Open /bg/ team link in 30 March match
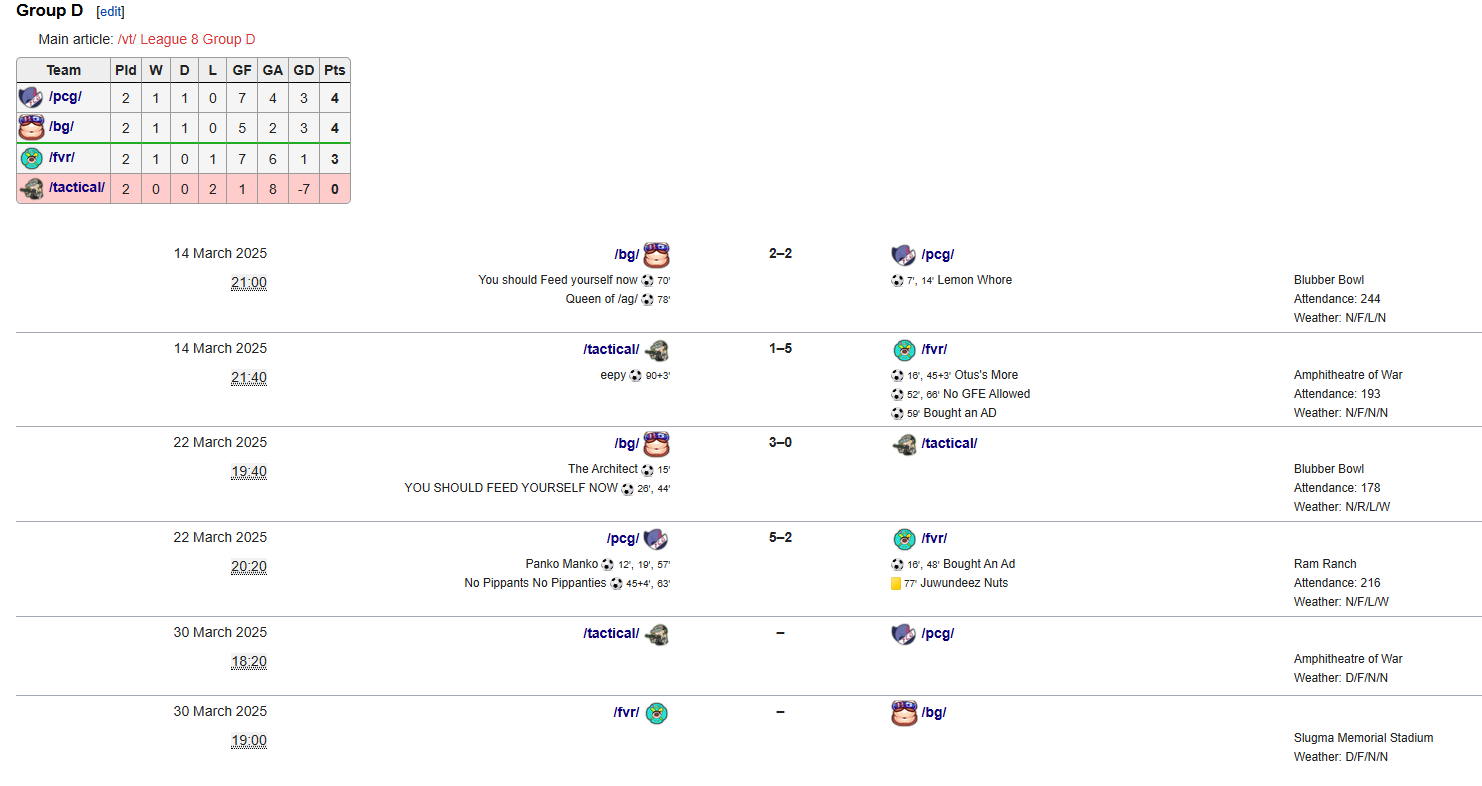 point(934,713)
